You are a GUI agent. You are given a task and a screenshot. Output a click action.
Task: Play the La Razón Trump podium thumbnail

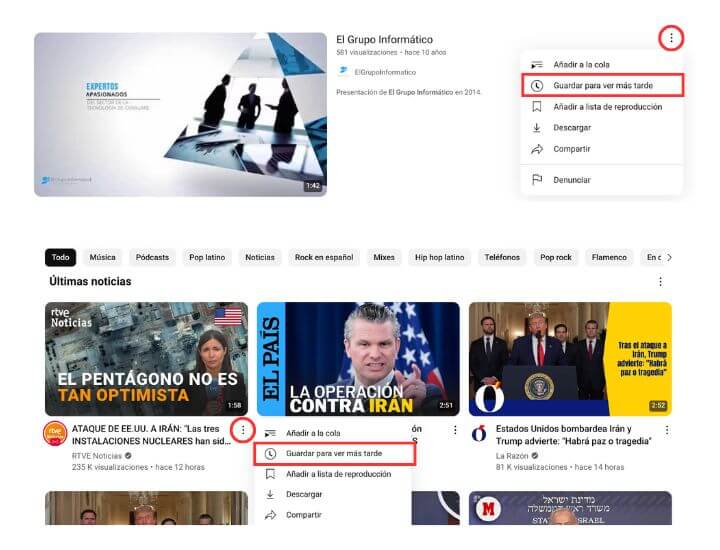570,359
